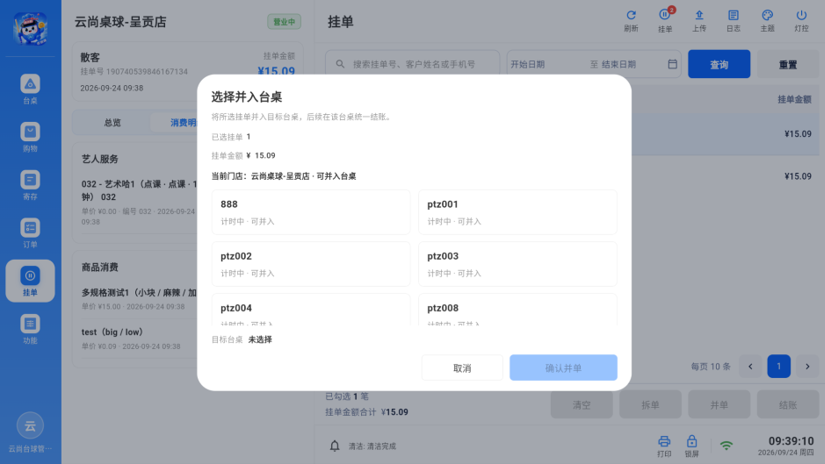Click the 清空 button

(x=581, y=405)
